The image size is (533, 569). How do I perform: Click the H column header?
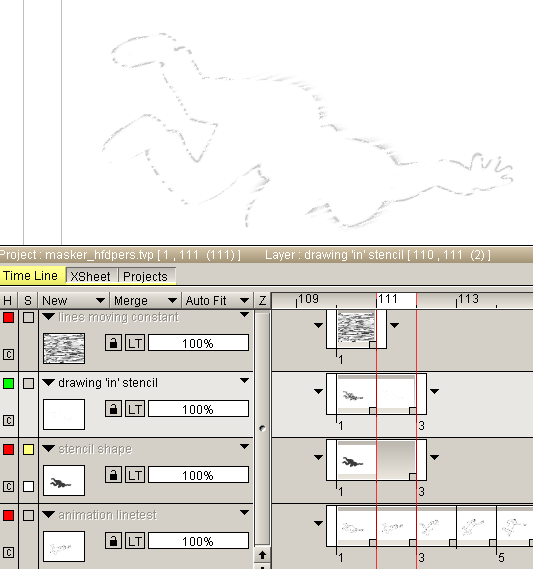click(x=8, y=300)
